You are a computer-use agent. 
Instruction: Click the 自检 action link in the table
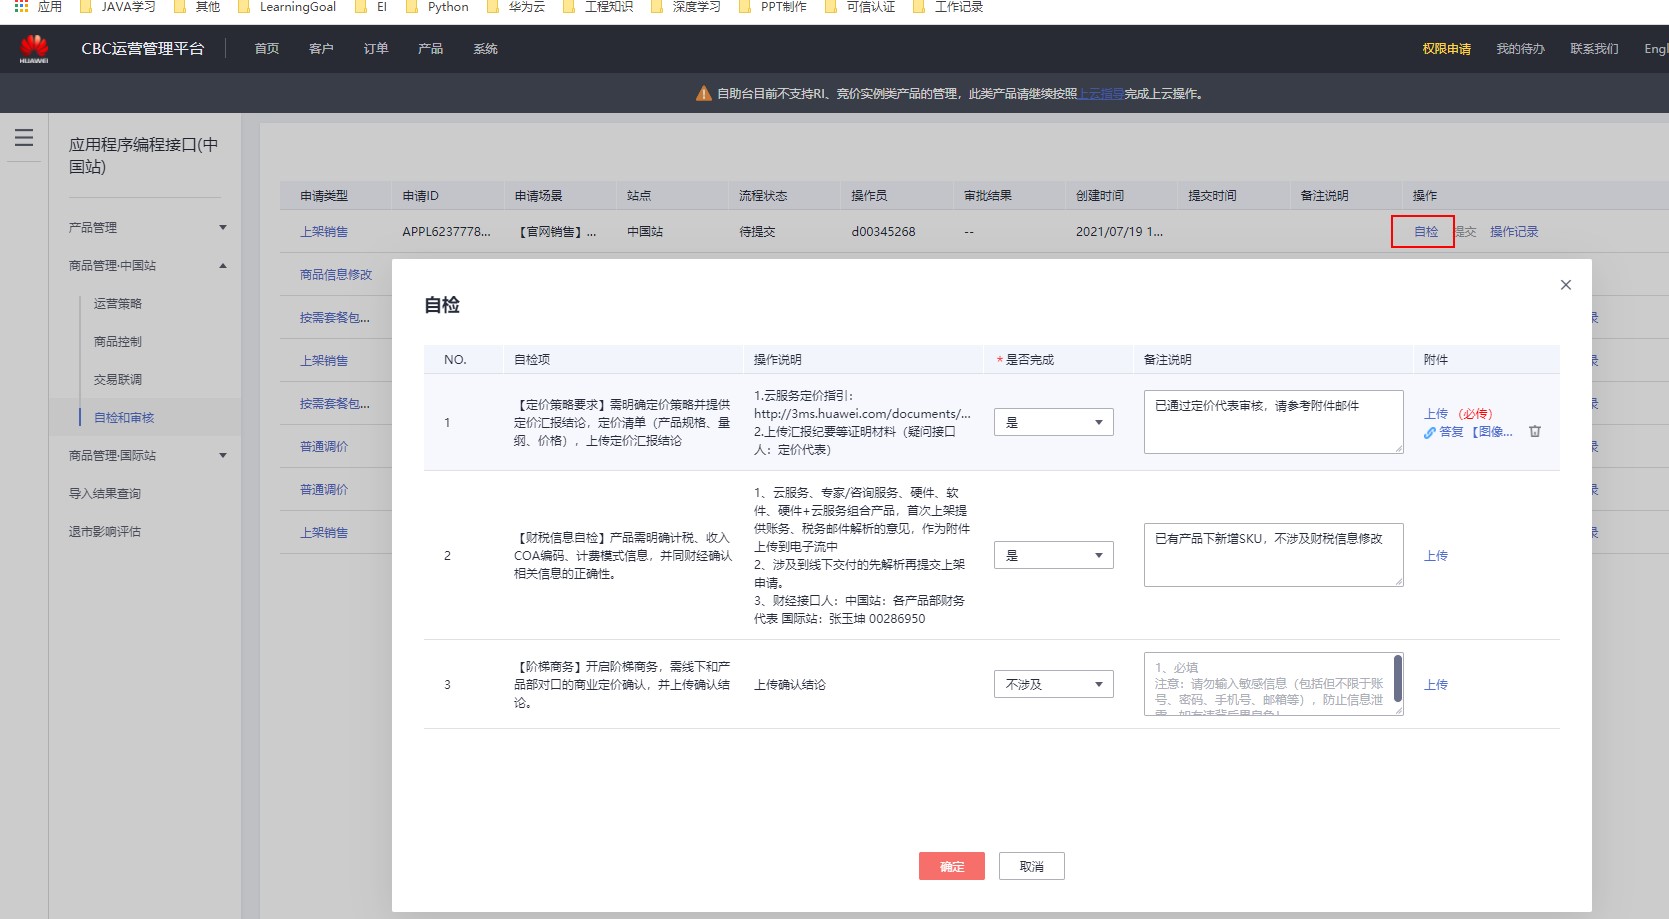(1426, 232)
